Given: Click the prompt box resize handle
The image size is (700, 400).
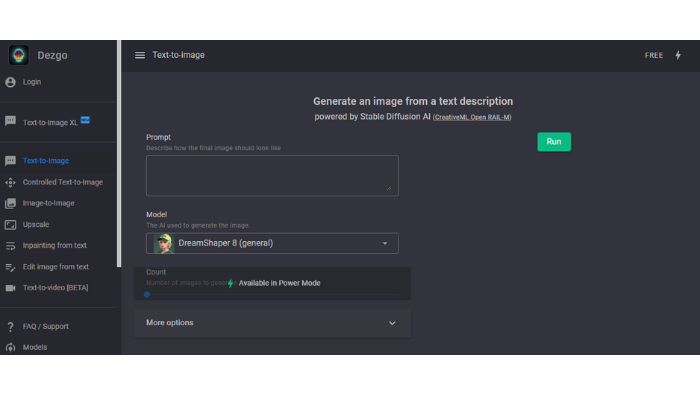Looking at the screenshot, I should coord(389,188).
